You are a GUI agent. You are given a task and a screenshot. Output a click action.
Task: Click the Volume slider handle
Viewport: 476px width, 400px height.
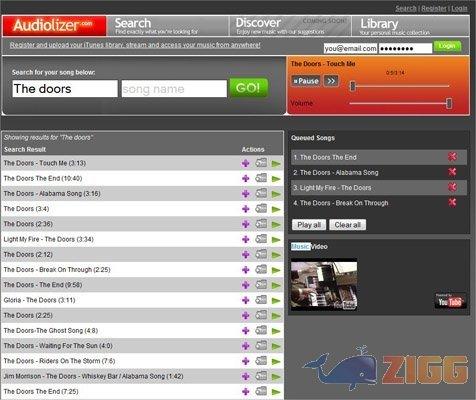(449, 103)
